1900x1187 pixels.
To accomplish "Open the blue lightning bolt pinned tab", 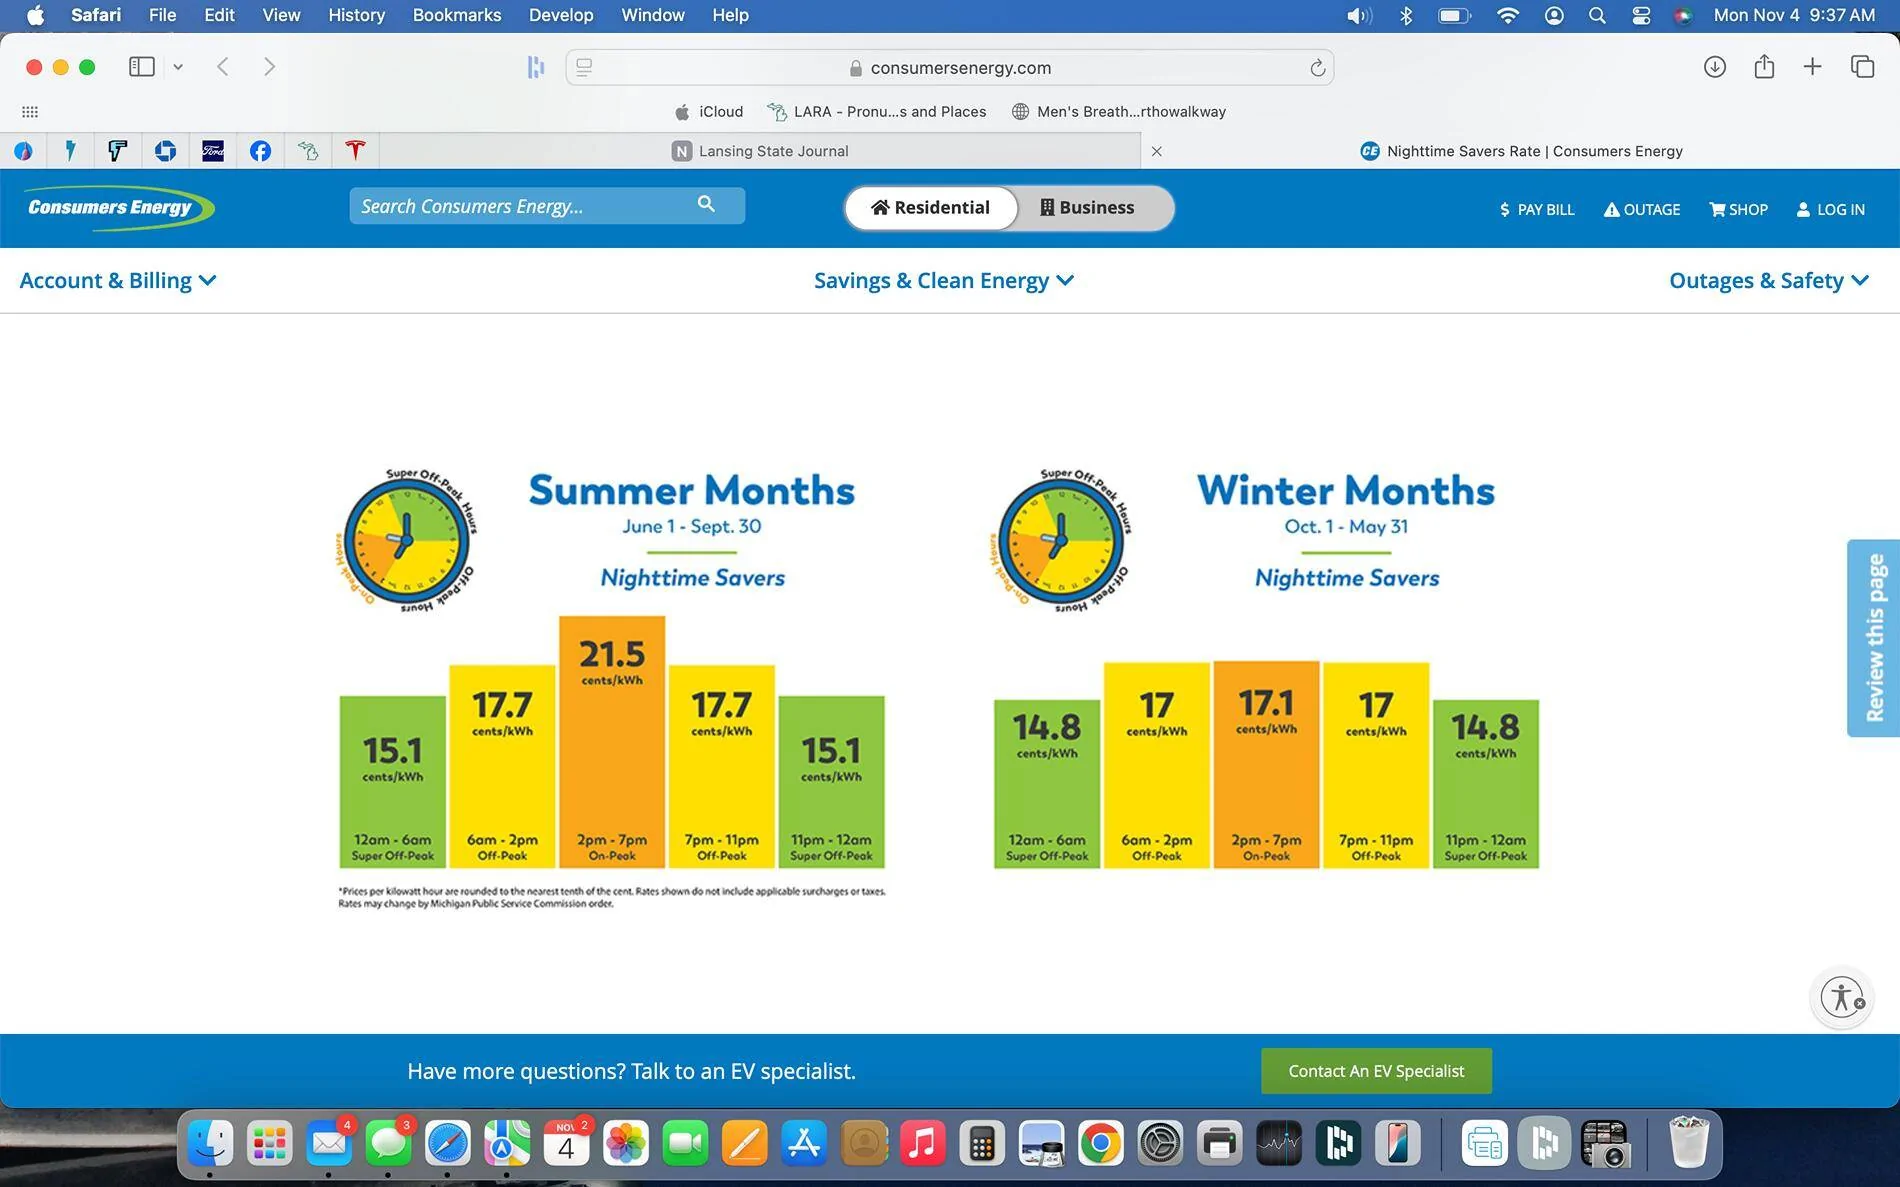I will click(70, 151).
